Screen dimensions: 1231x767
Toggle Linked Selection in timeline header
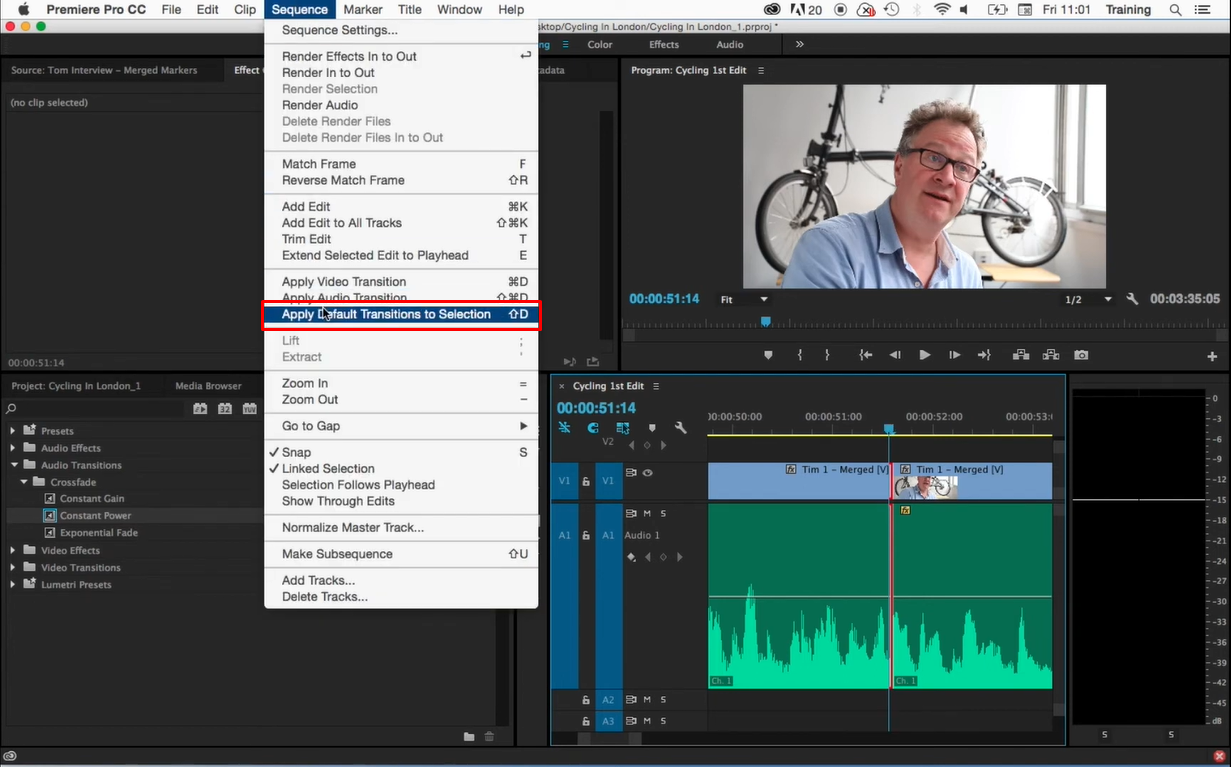pos(623,428)
